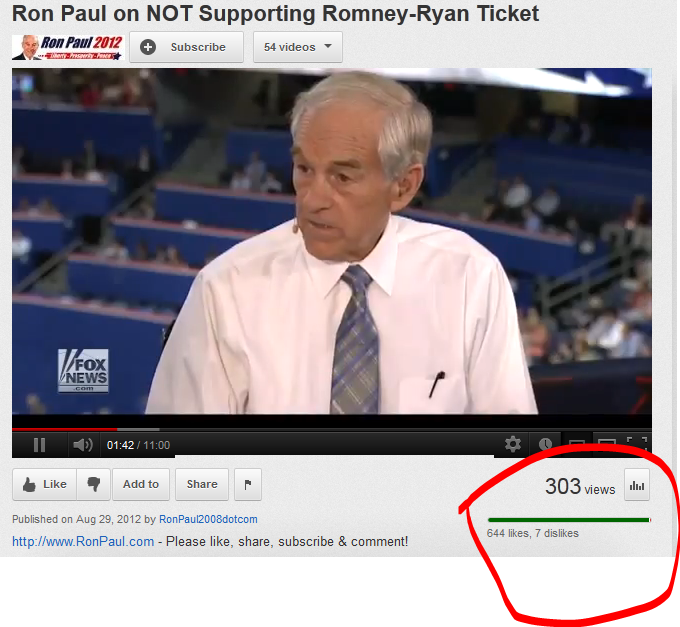Dislike the video with thumbs down
The width and height of the screenshot is (680, 627).
[94, 484]
